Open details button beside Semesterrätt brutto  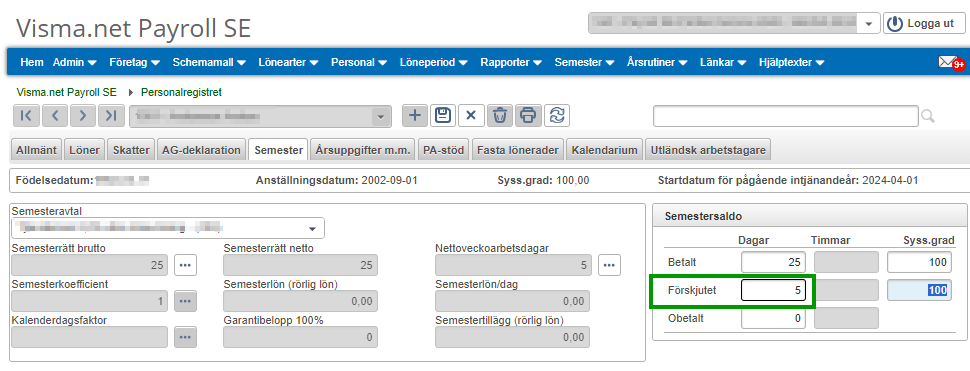tap(186, 265)
